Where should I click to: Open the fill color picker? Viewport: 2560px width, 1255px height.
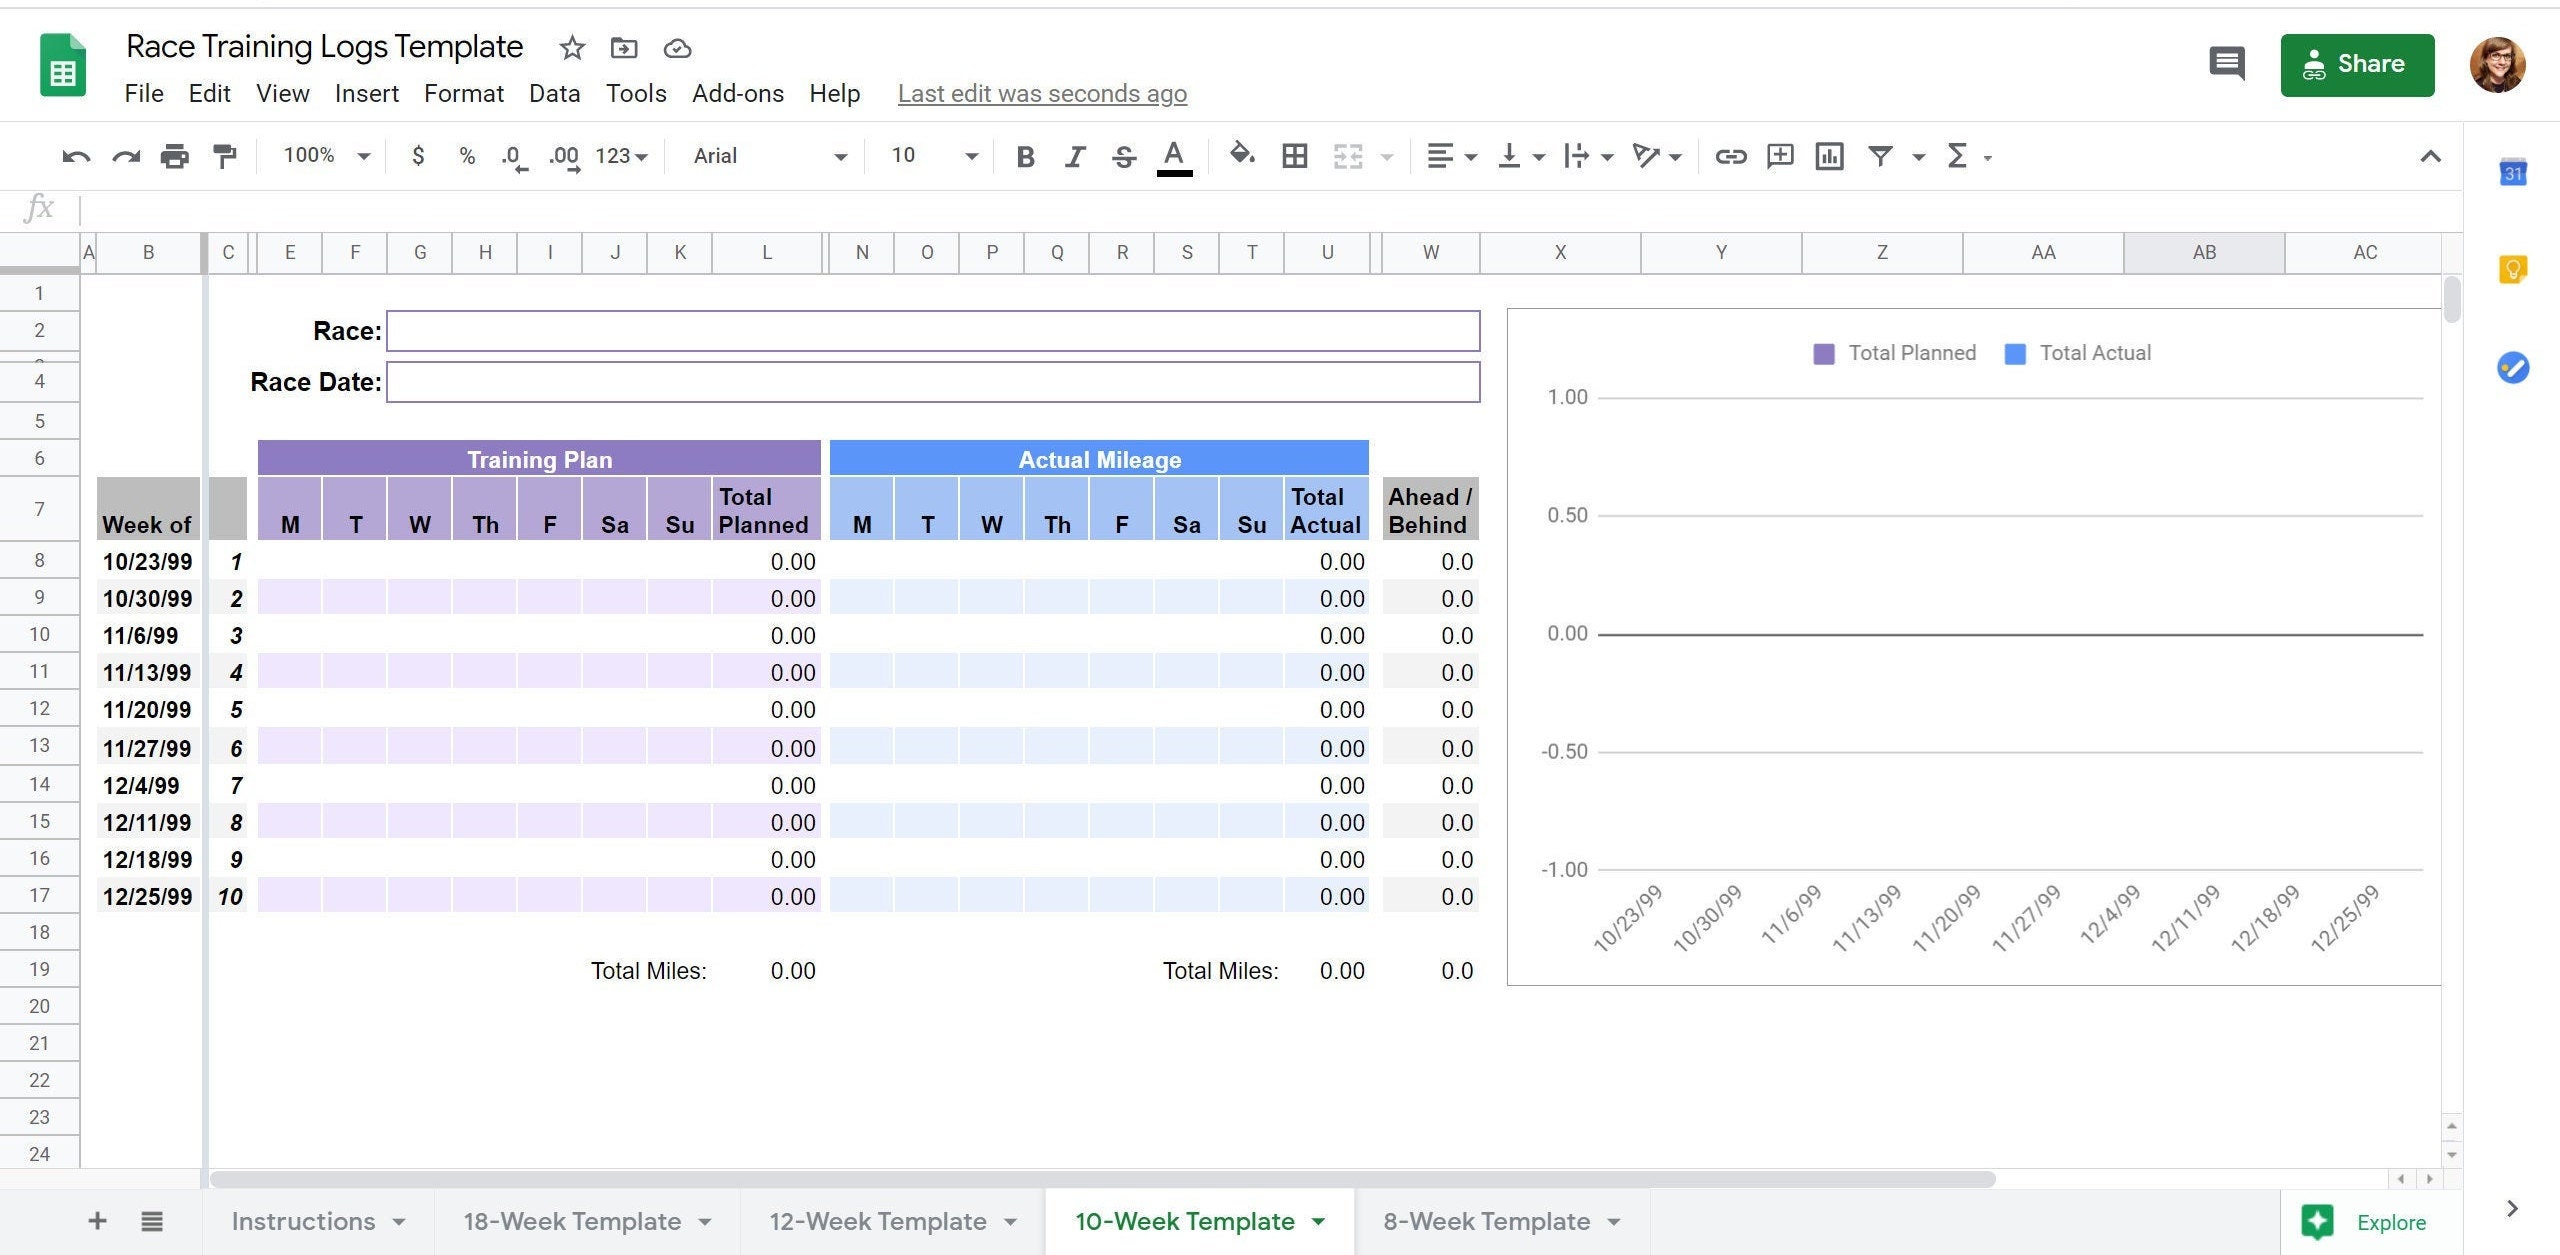tap(1241, 156)
